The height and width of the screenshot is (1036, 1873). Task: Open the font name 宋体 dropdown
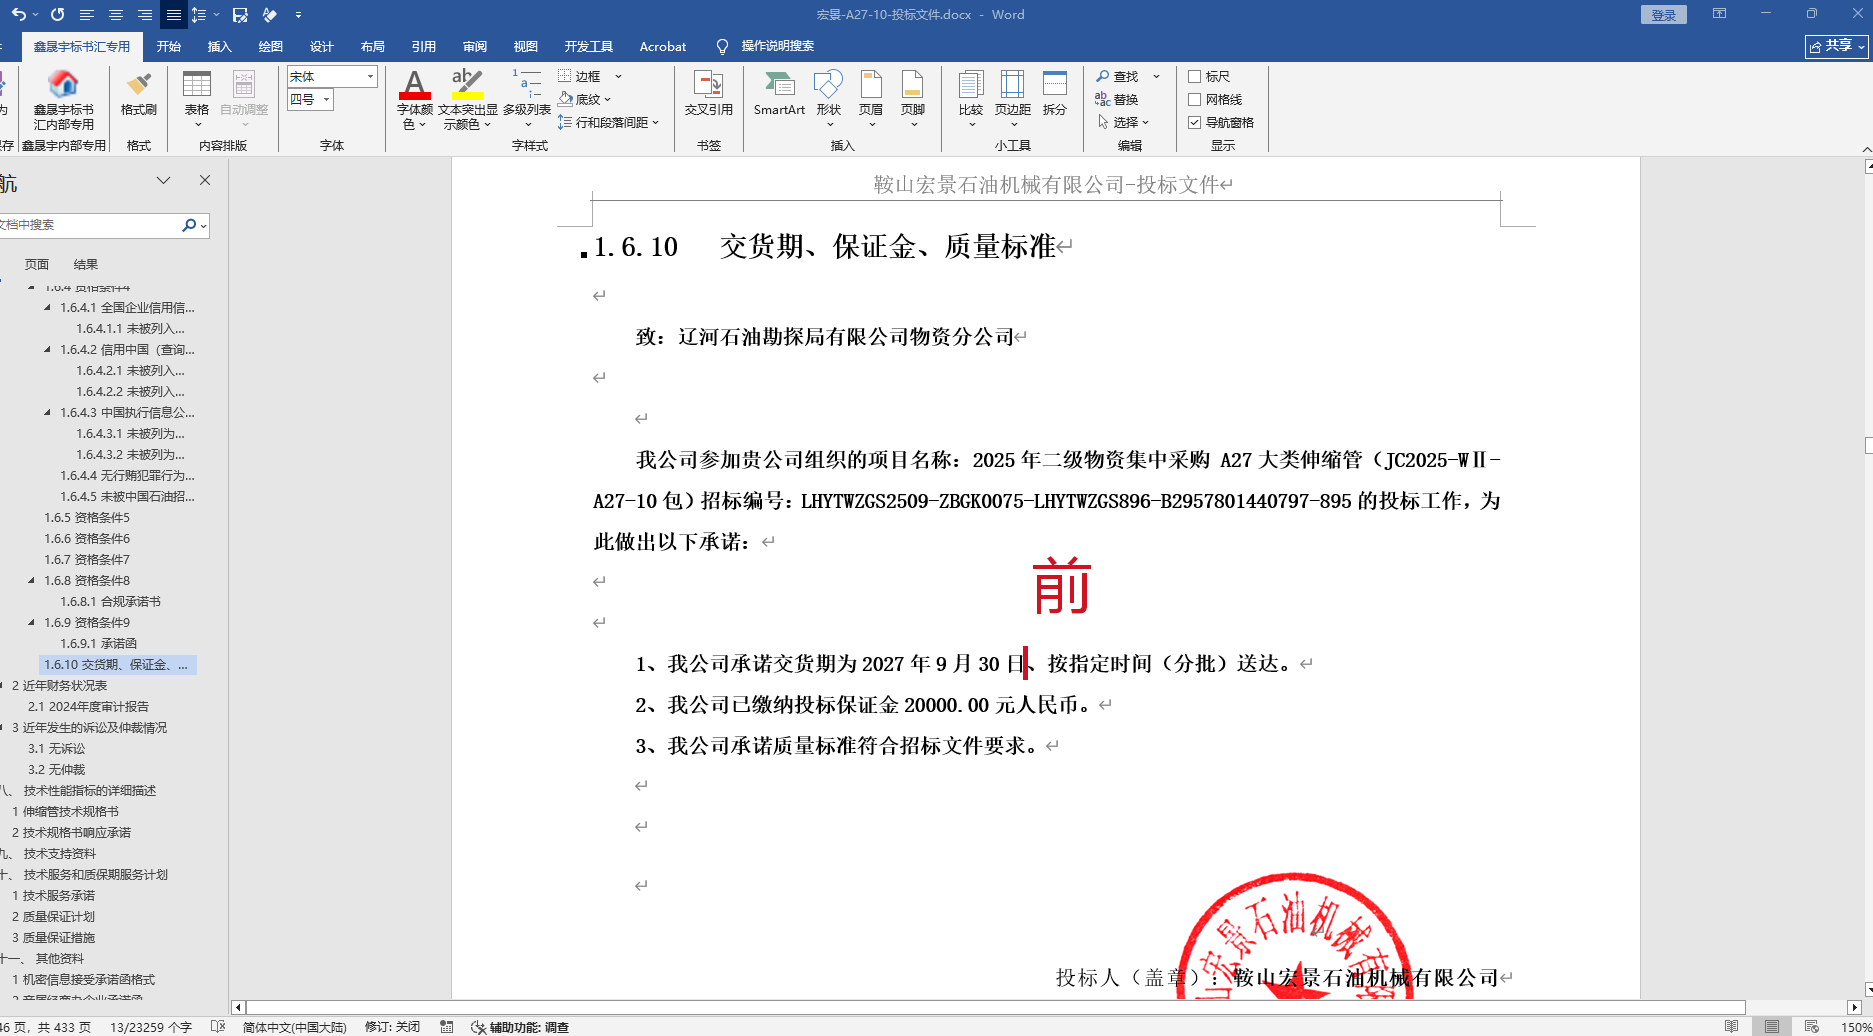click(x=370, y=76)
